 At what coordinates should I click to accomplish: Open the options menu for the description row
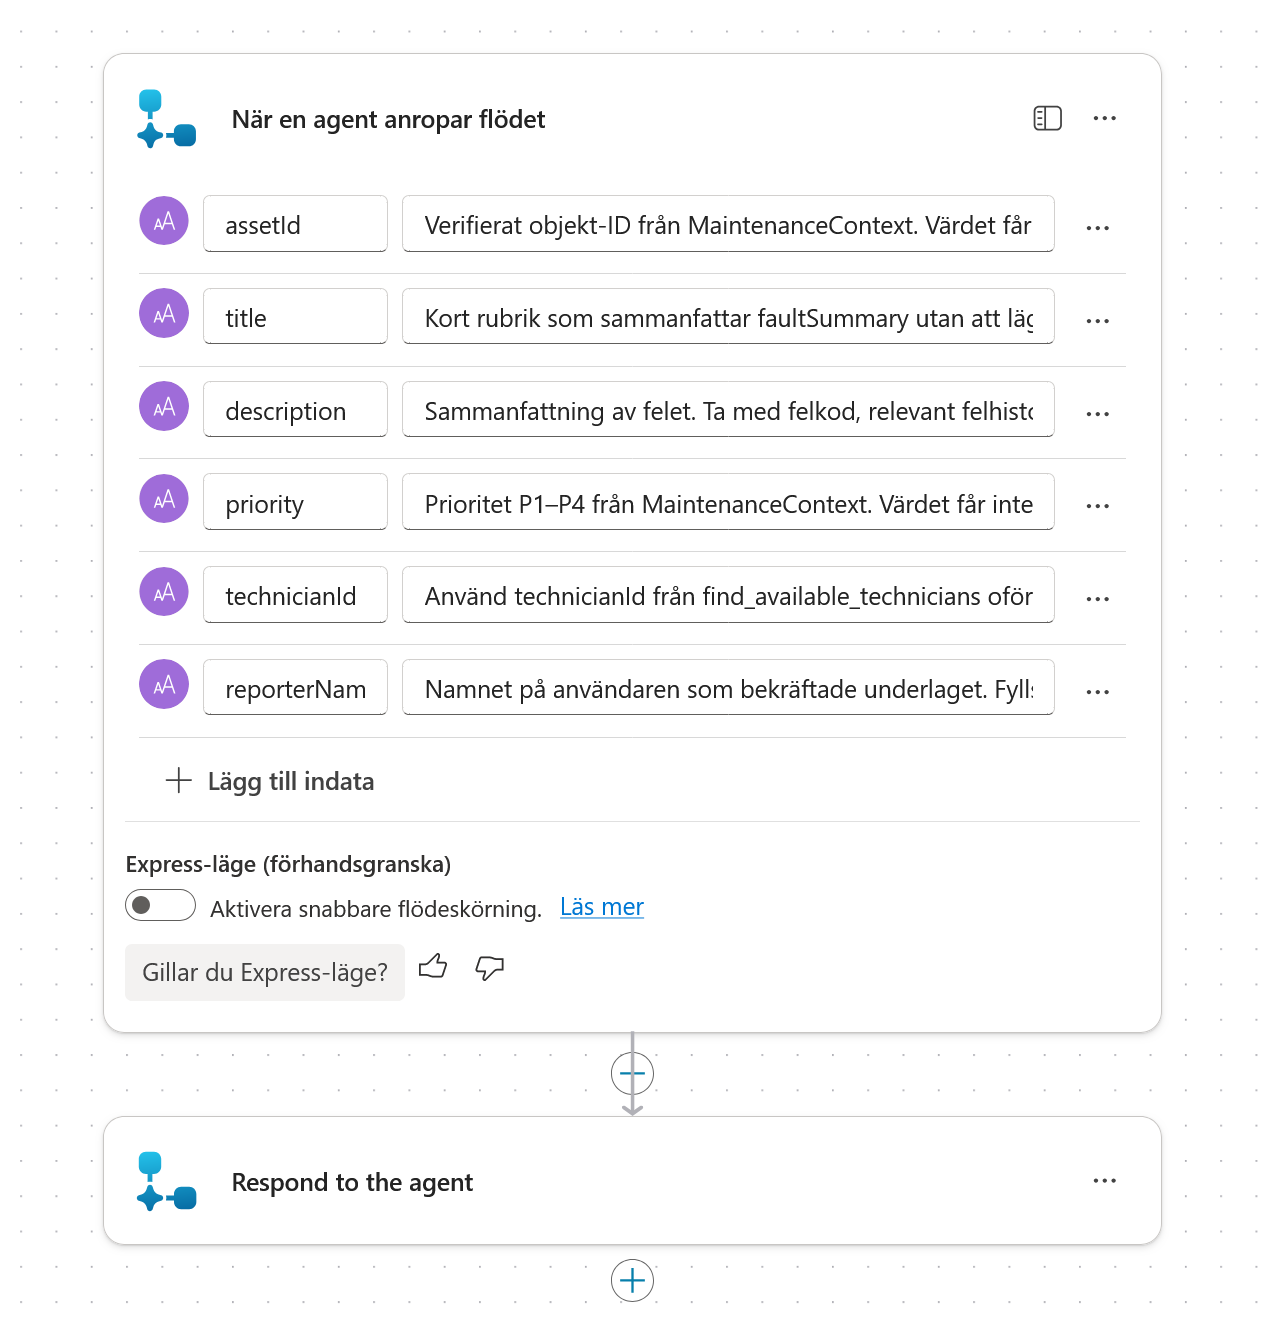1097,414
